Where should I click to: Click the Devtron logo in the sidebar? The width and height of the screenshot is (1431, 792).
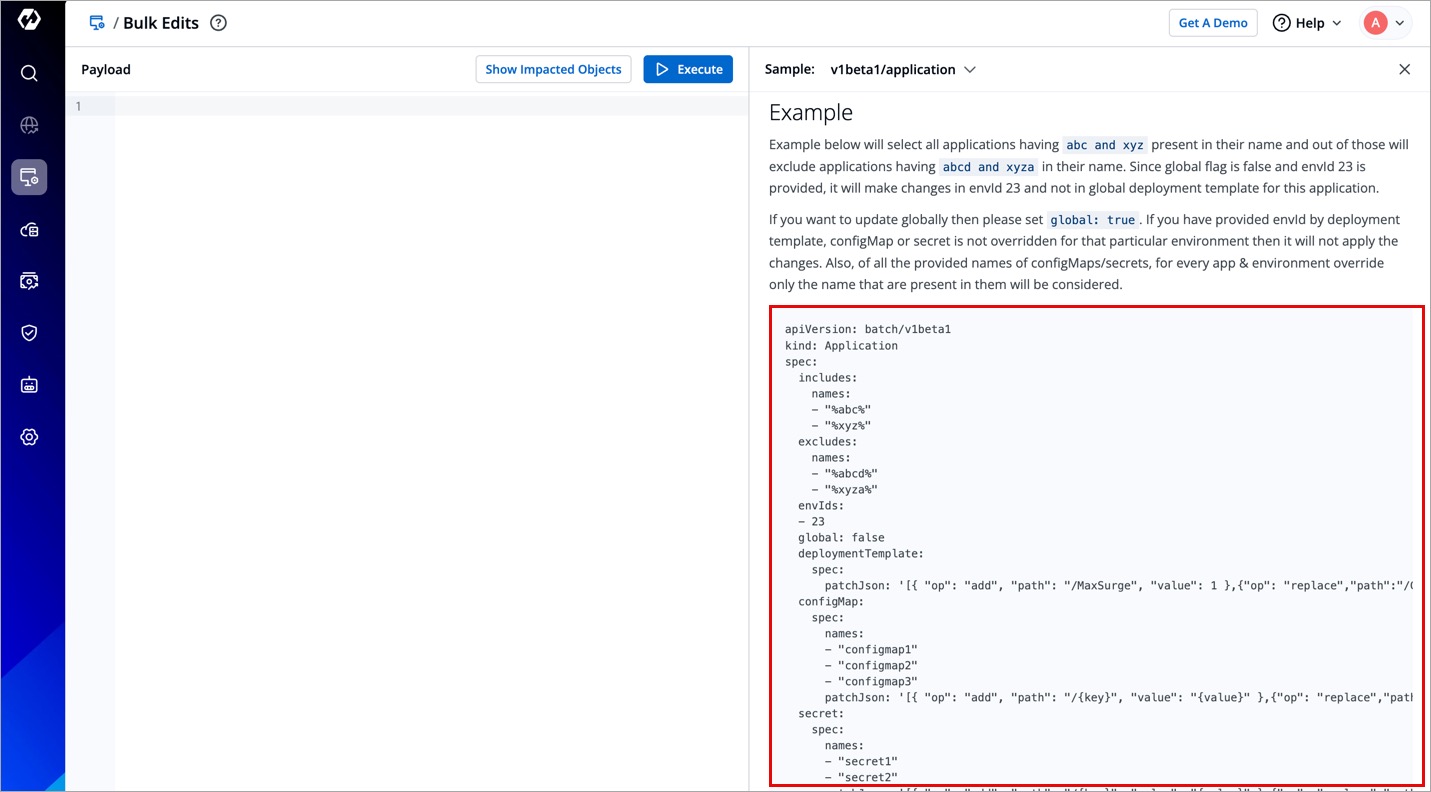point(29,20)
